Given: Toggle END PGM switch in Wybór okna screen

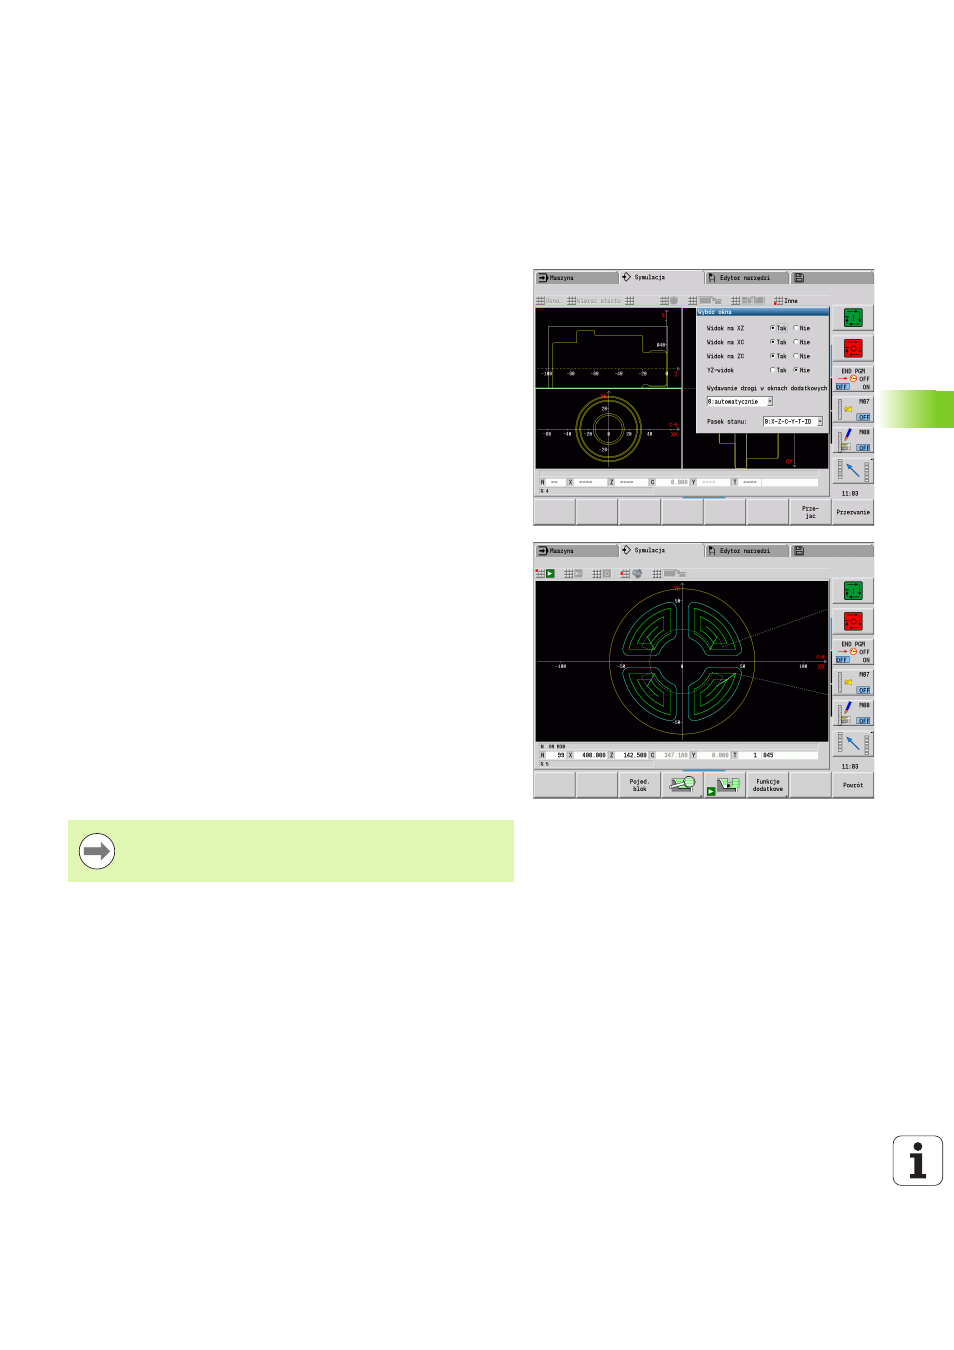Looking at the screenshot, I should tap(853, 379).
